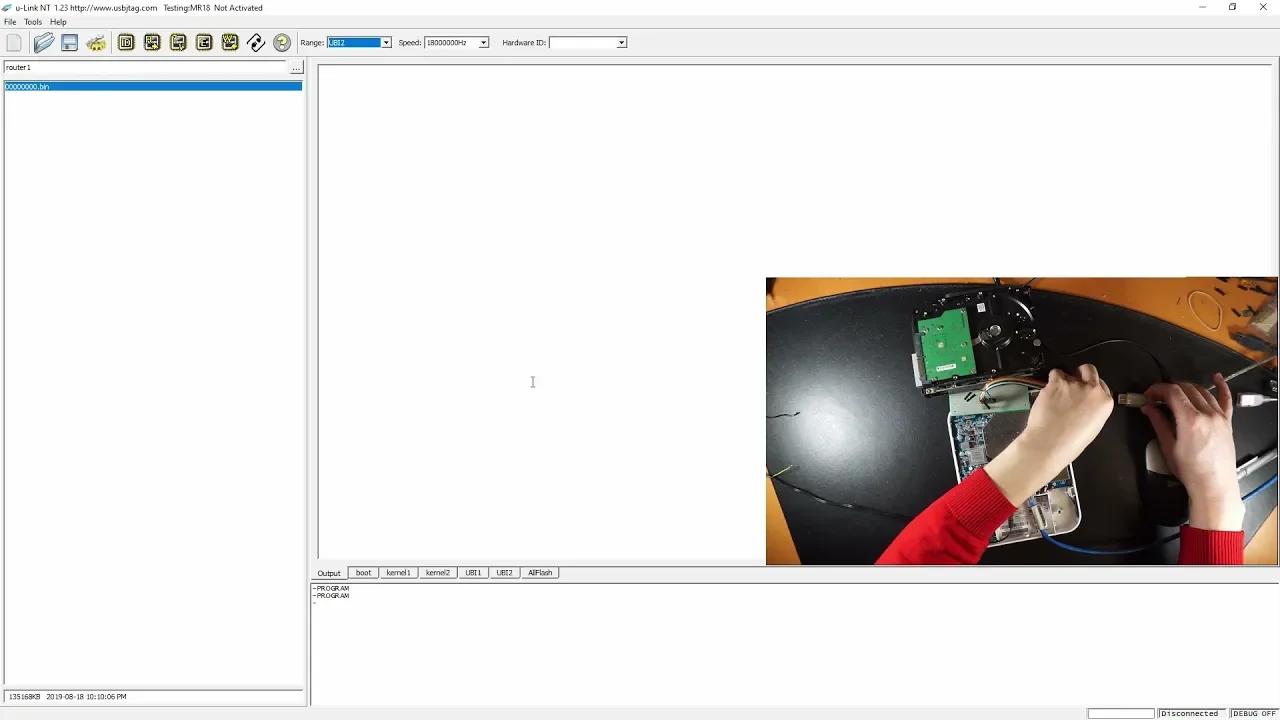
Task: Click the chip Read toolbar icon
Action: (x=152, y=42)
